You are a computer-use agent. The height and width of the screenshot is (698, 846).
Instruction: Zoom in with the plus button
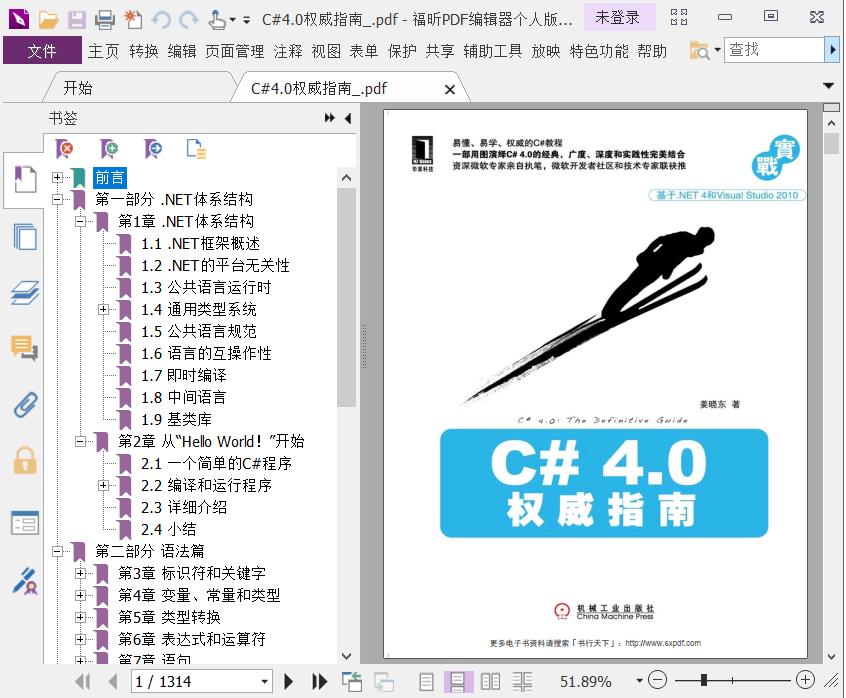tap(806, 680)
